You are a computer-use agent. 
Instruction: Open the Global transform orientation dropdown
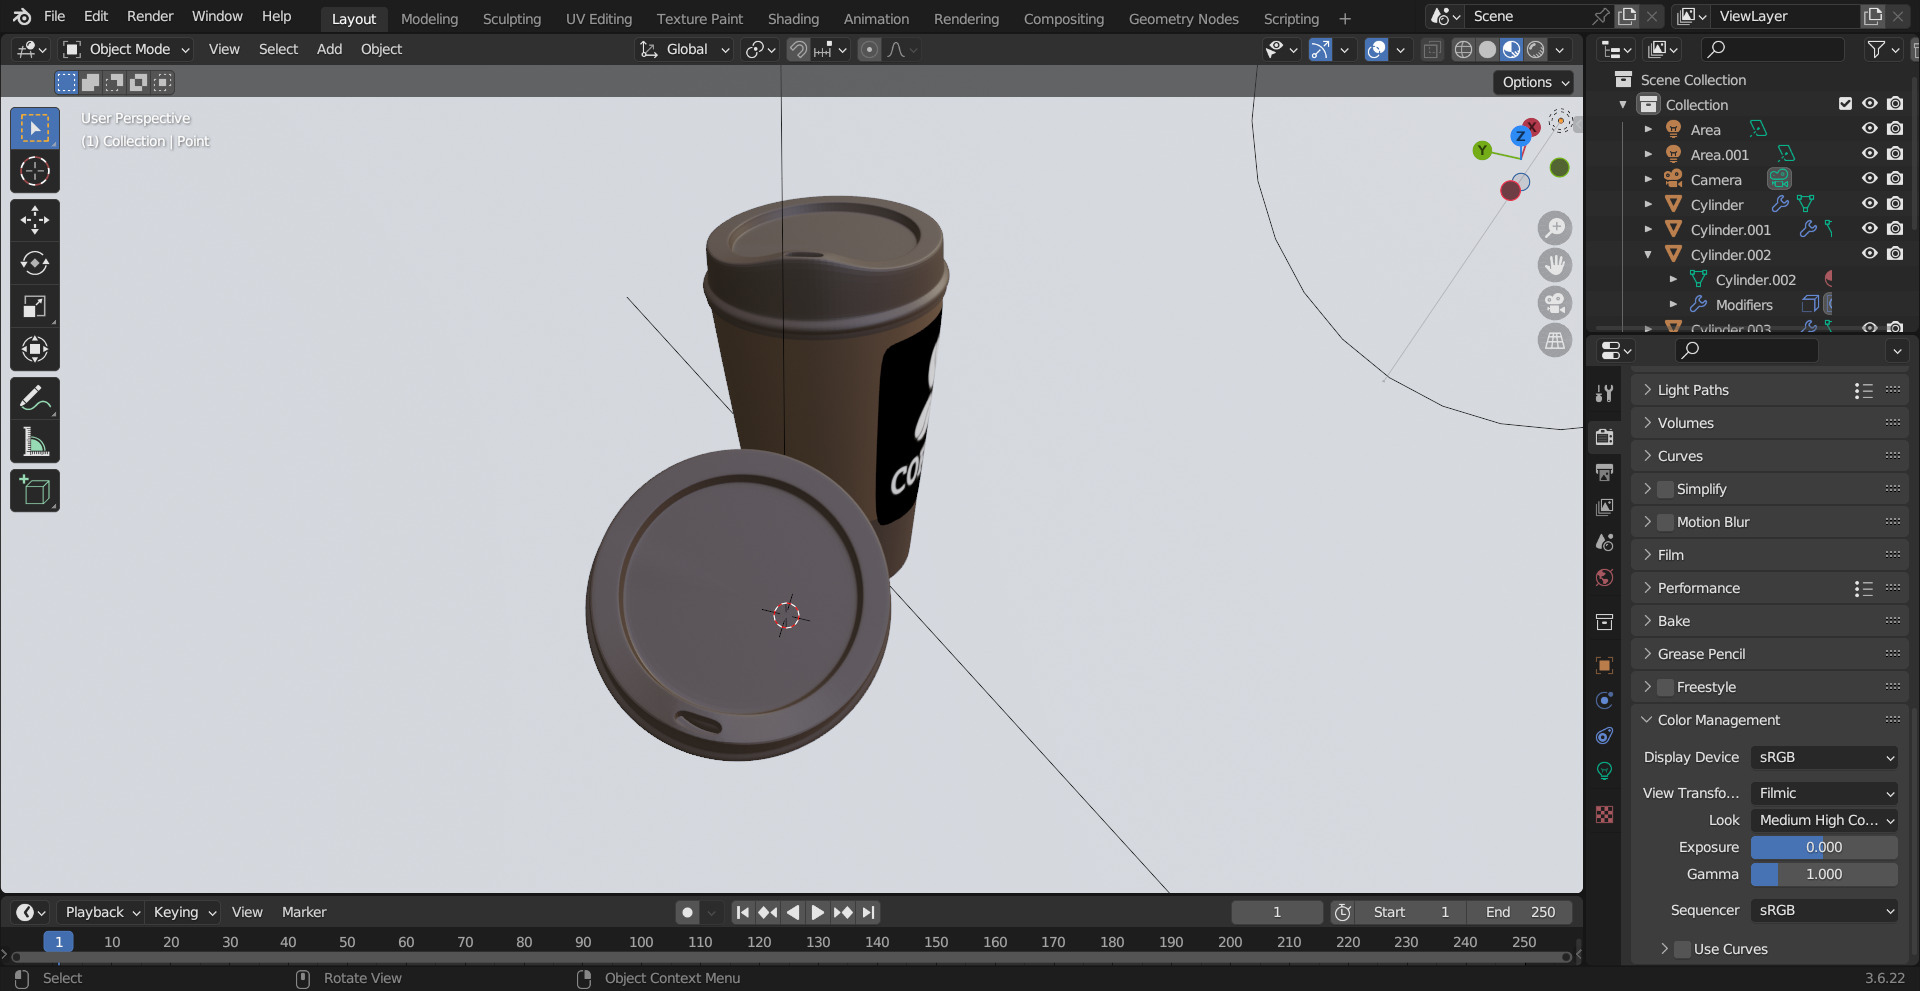coord(685,49)
